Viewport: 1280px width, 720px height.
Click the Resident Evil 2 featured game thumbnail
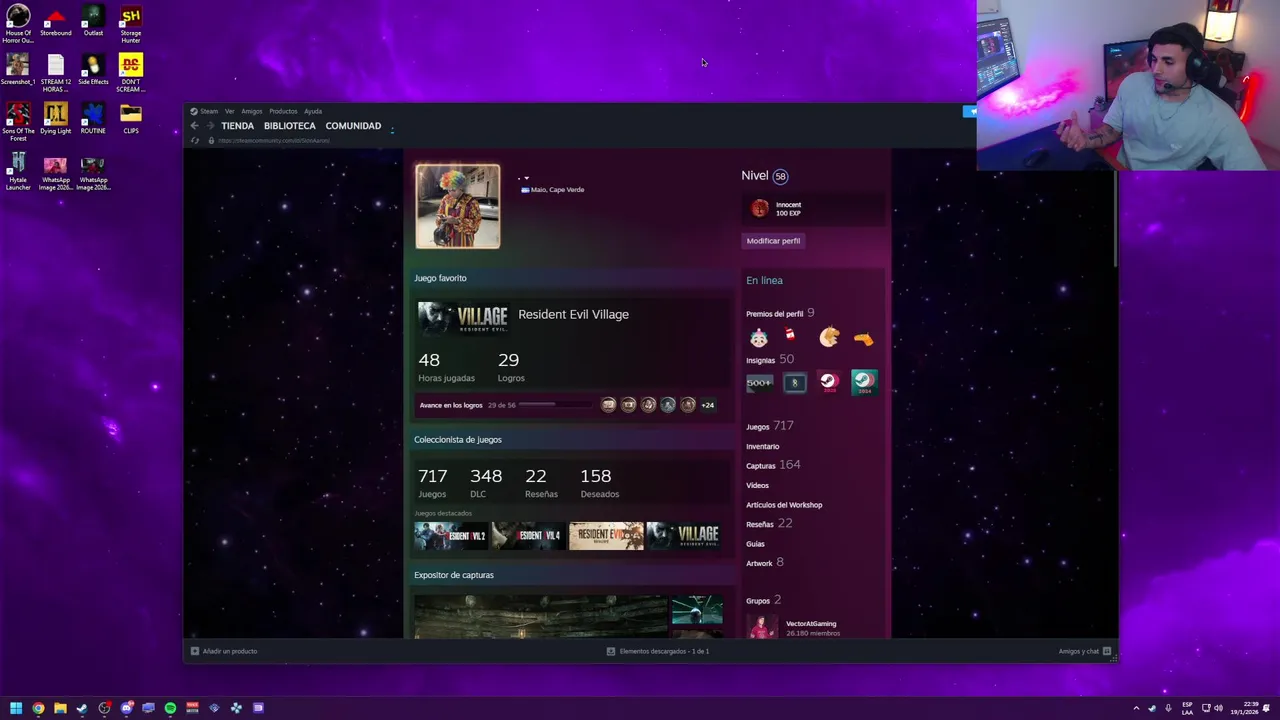coord(451,536)
